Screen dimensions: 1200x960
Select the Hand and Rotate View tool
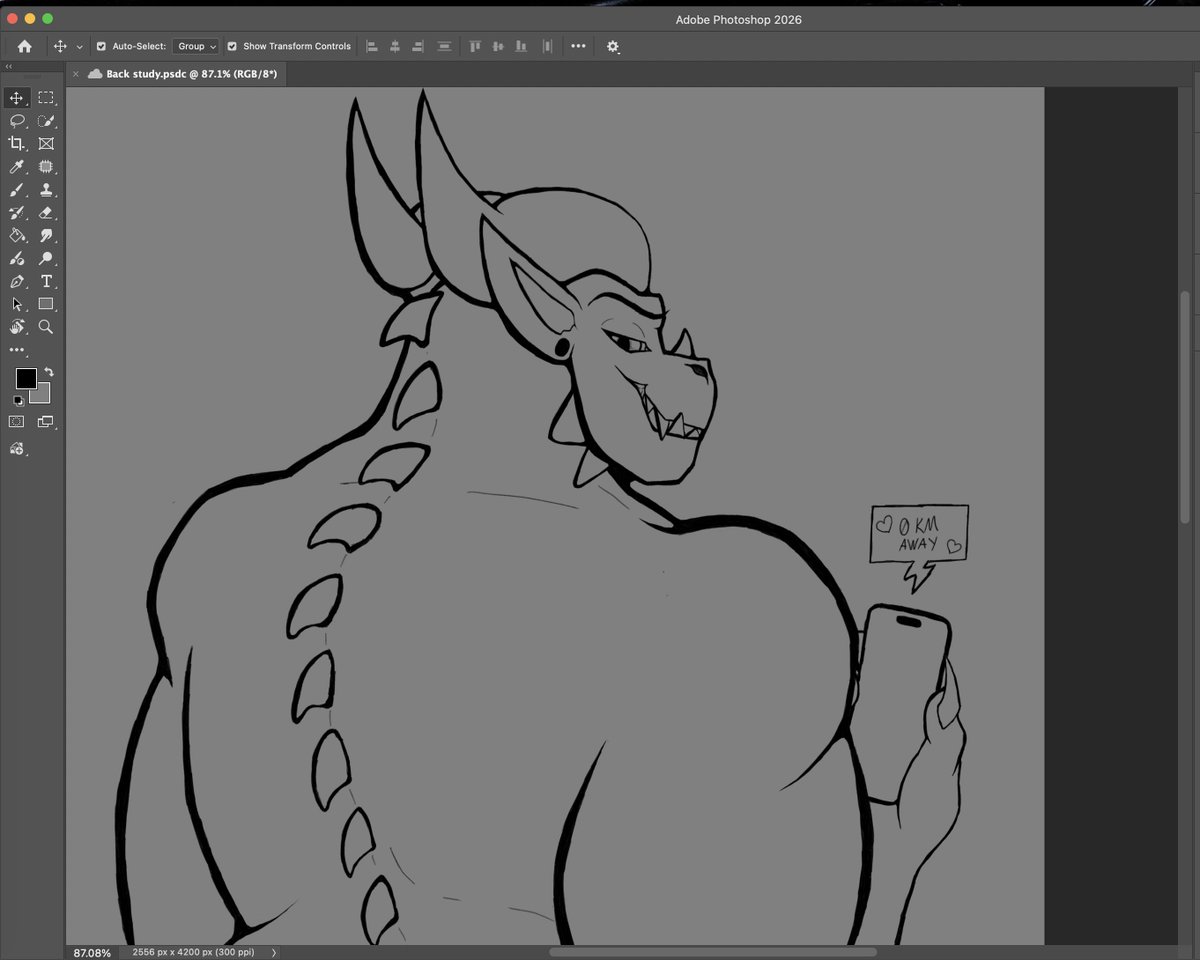coord(17,327)
